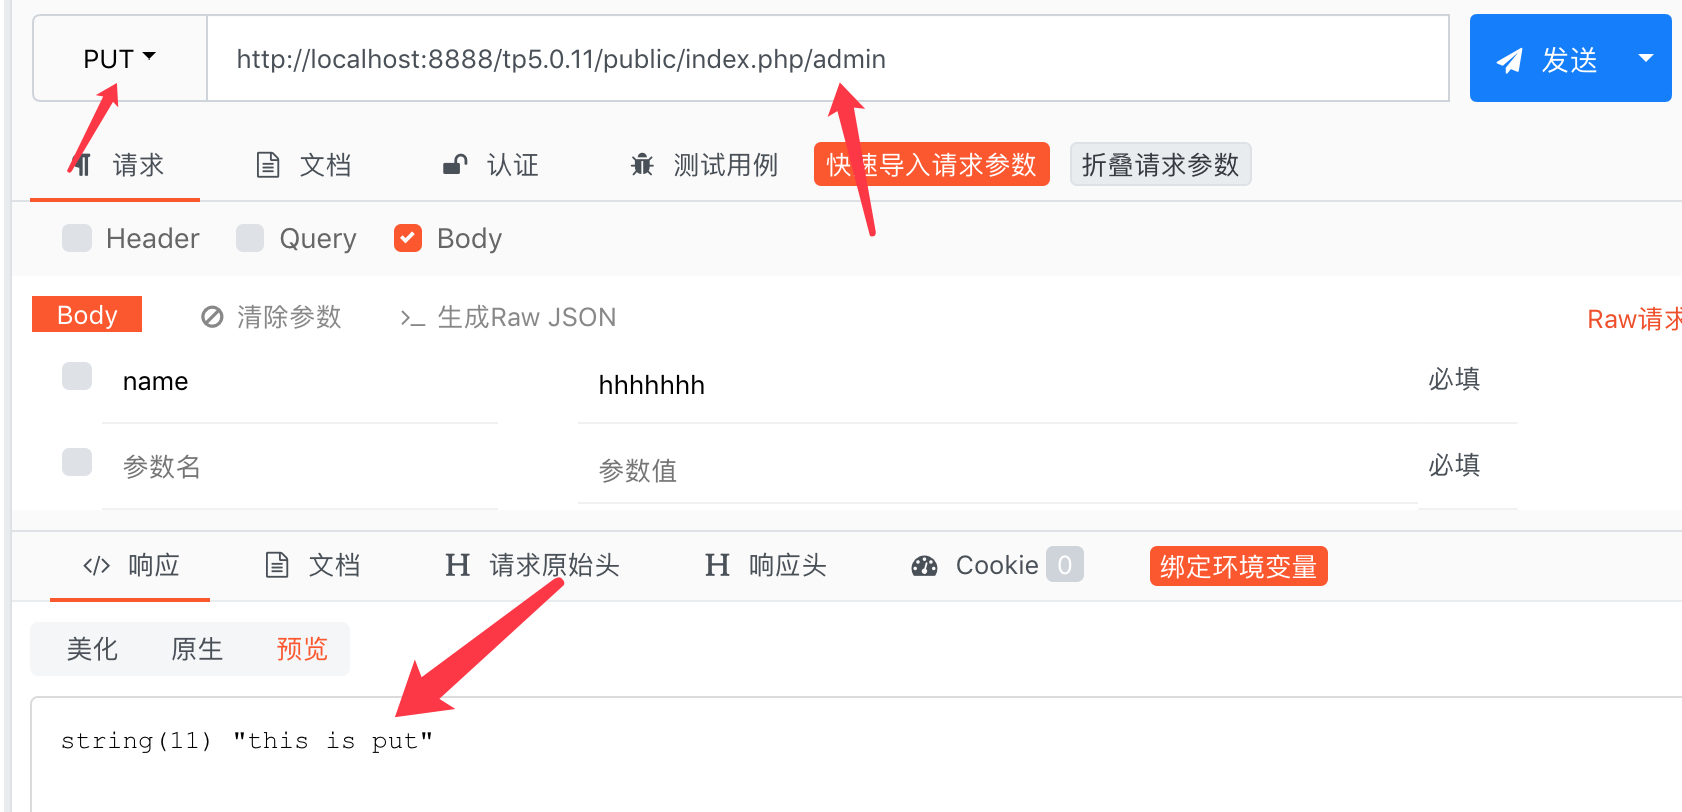Click the 绑定环境变量 button

[x=1238, y=566]
